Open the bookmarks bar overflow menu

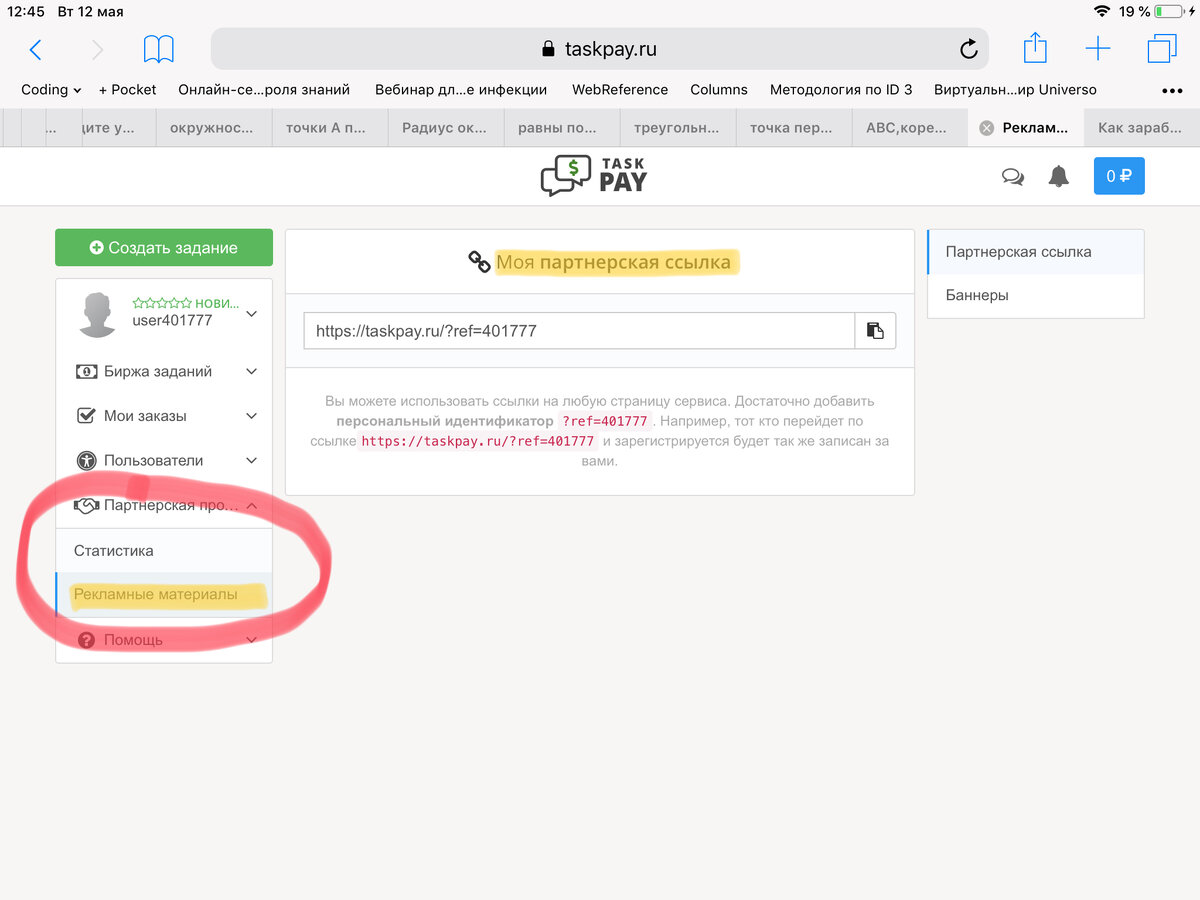(1172, 90)
